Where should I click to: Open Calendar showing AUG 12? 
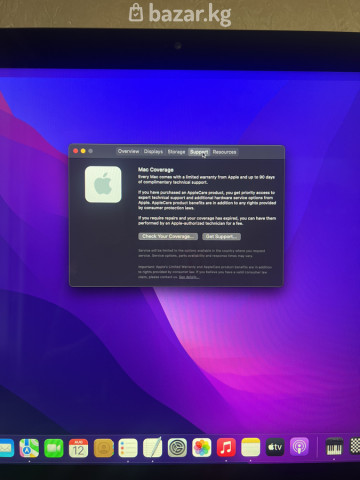[x=78, y=447]
